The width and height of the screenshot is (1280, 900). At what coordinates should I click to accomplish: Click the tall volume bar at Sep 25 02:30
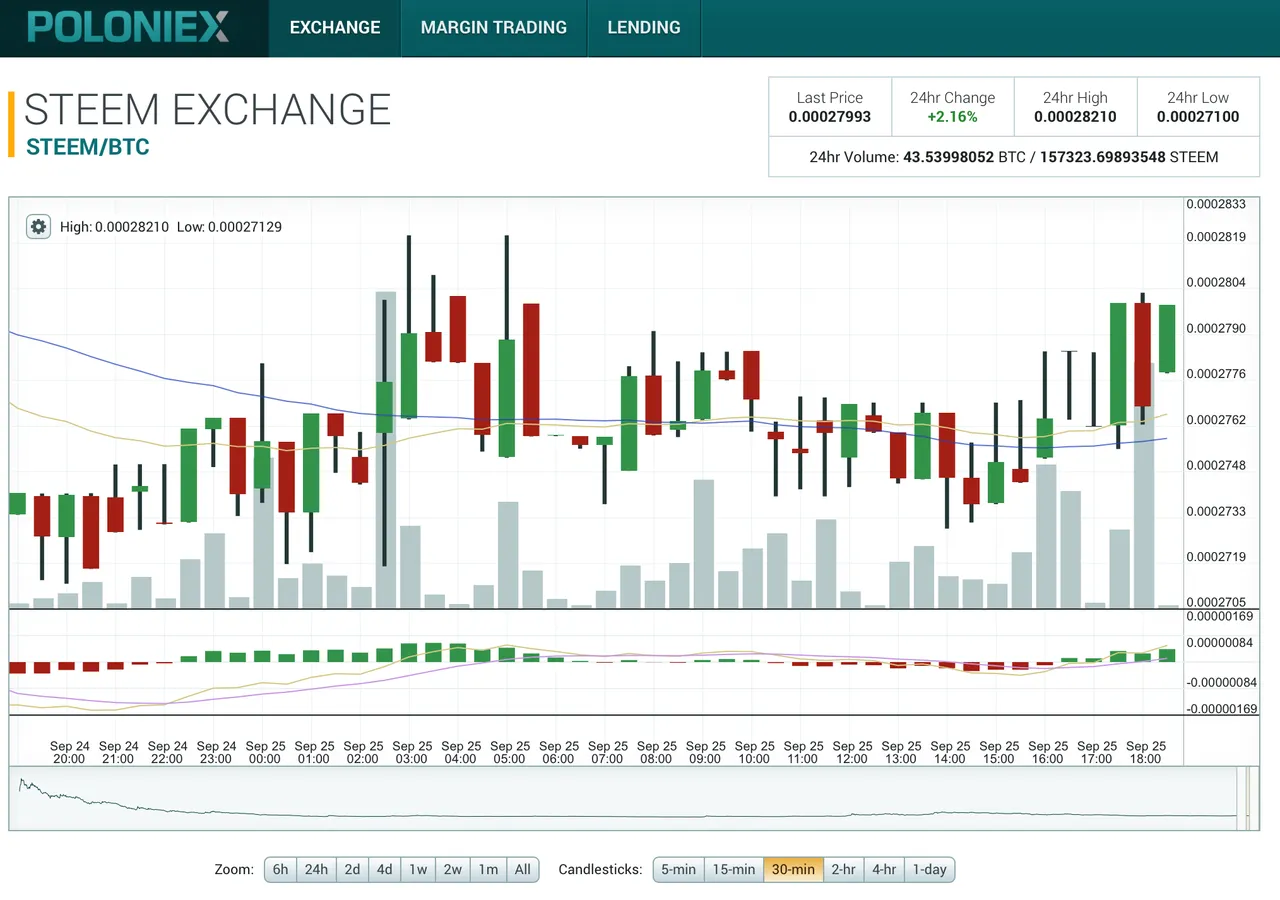pyautogui.click(x=385, y=449)
